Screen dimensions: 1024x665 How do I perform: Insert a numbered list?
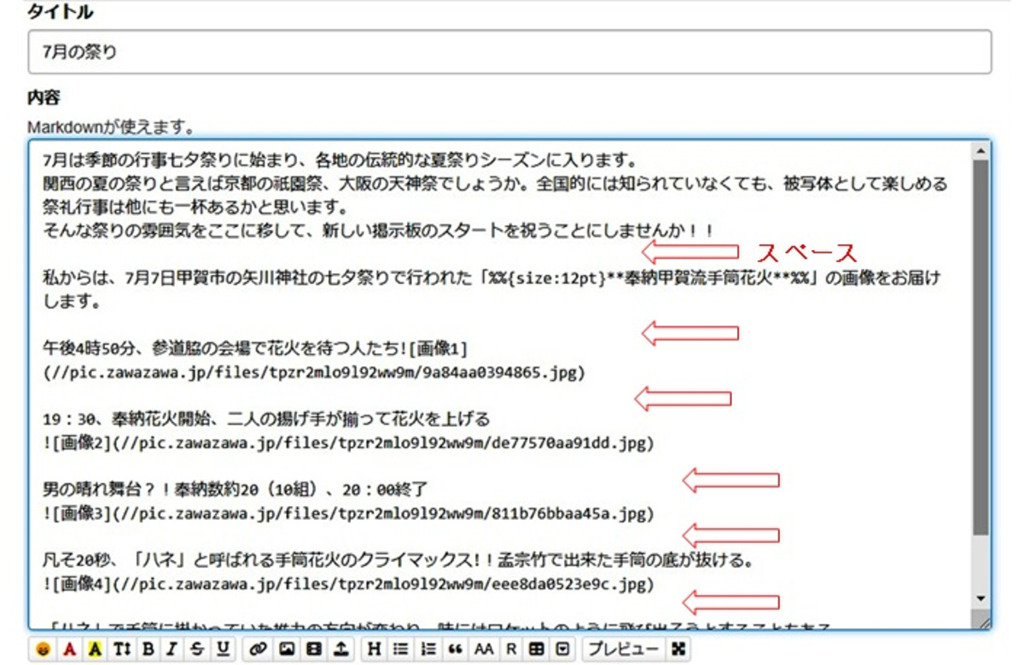tap(428, 649)
